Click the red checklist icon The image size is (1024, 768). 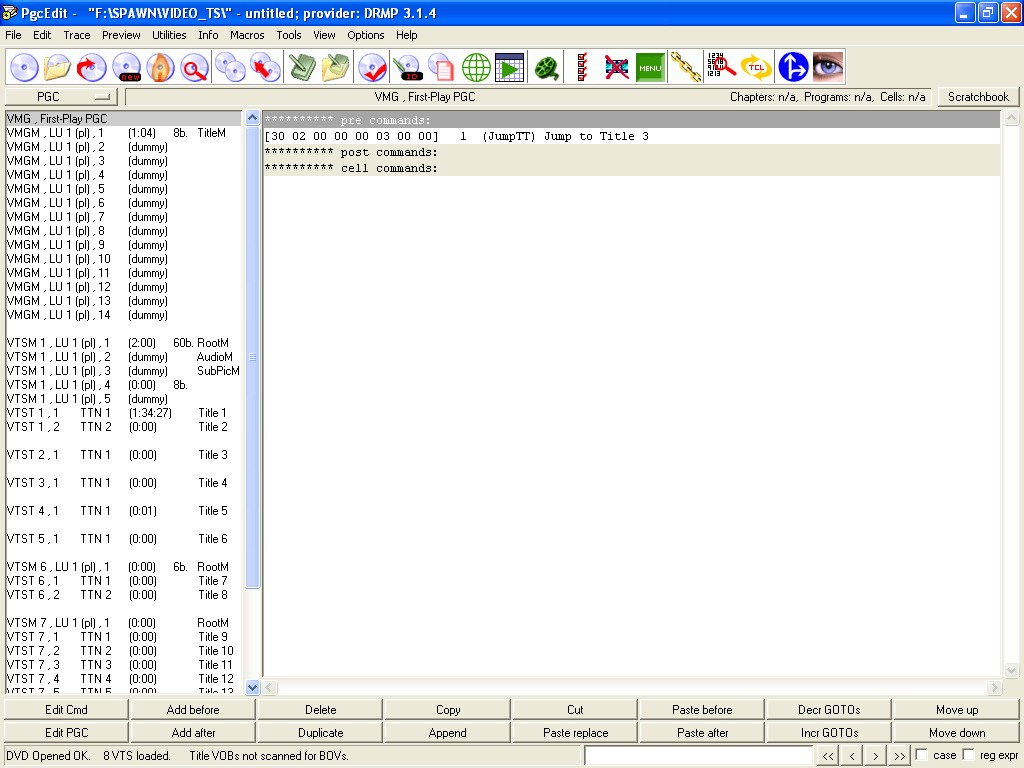pyautogui.click(x=582, y=67)
